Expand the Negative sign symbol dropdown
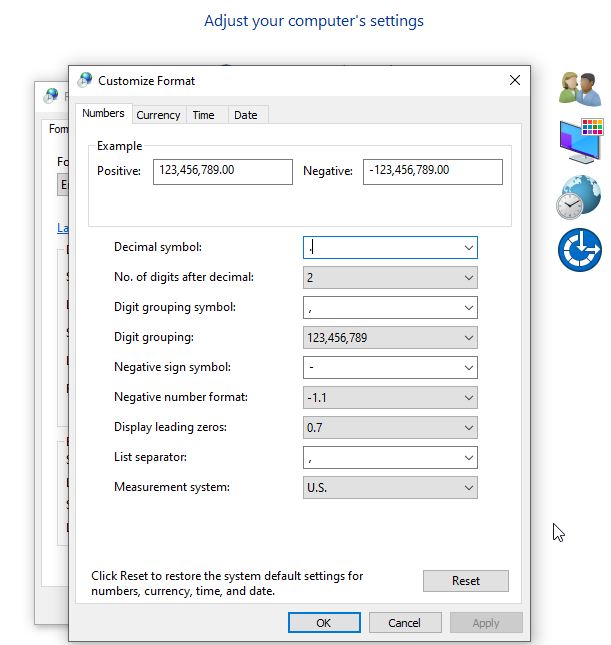 468,368
